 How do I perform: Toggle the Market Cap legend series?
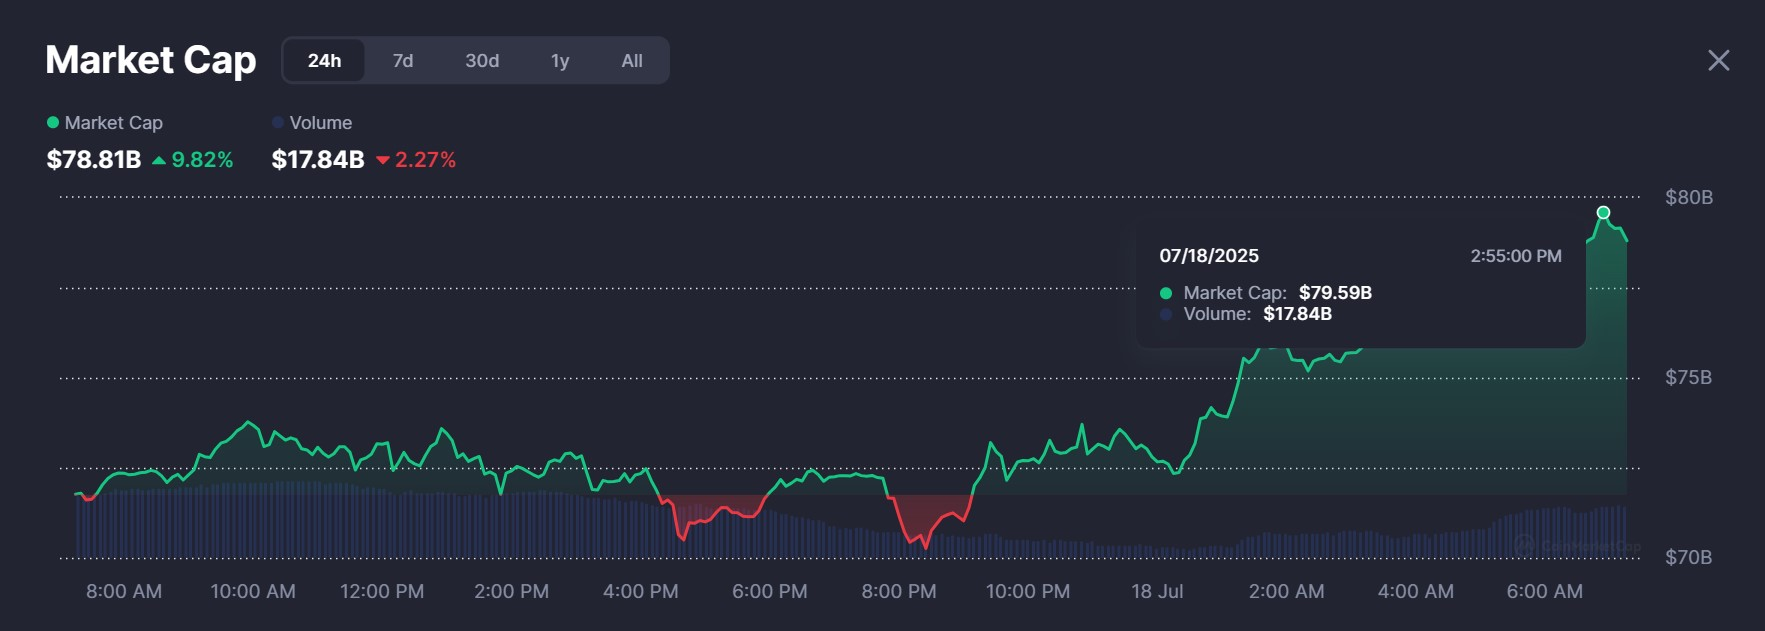pos(105,123)
